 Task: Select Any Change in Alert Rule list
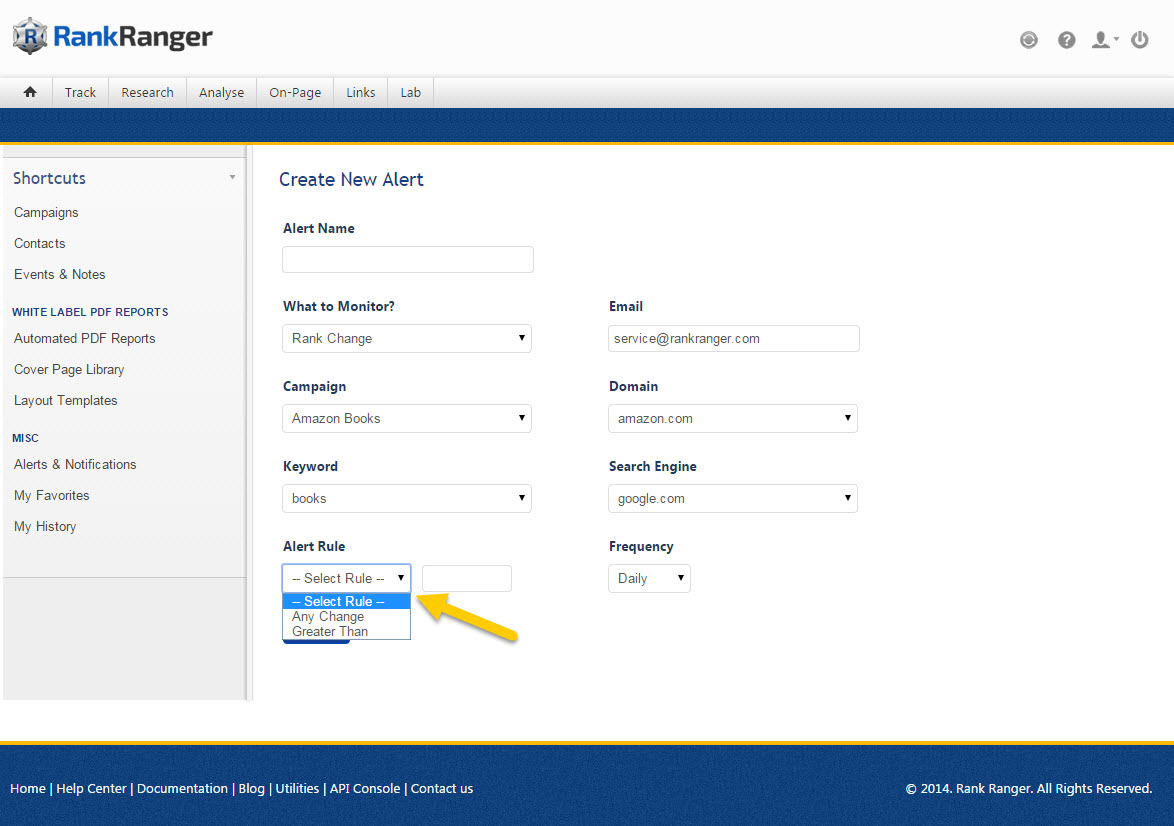pos(328,617)
